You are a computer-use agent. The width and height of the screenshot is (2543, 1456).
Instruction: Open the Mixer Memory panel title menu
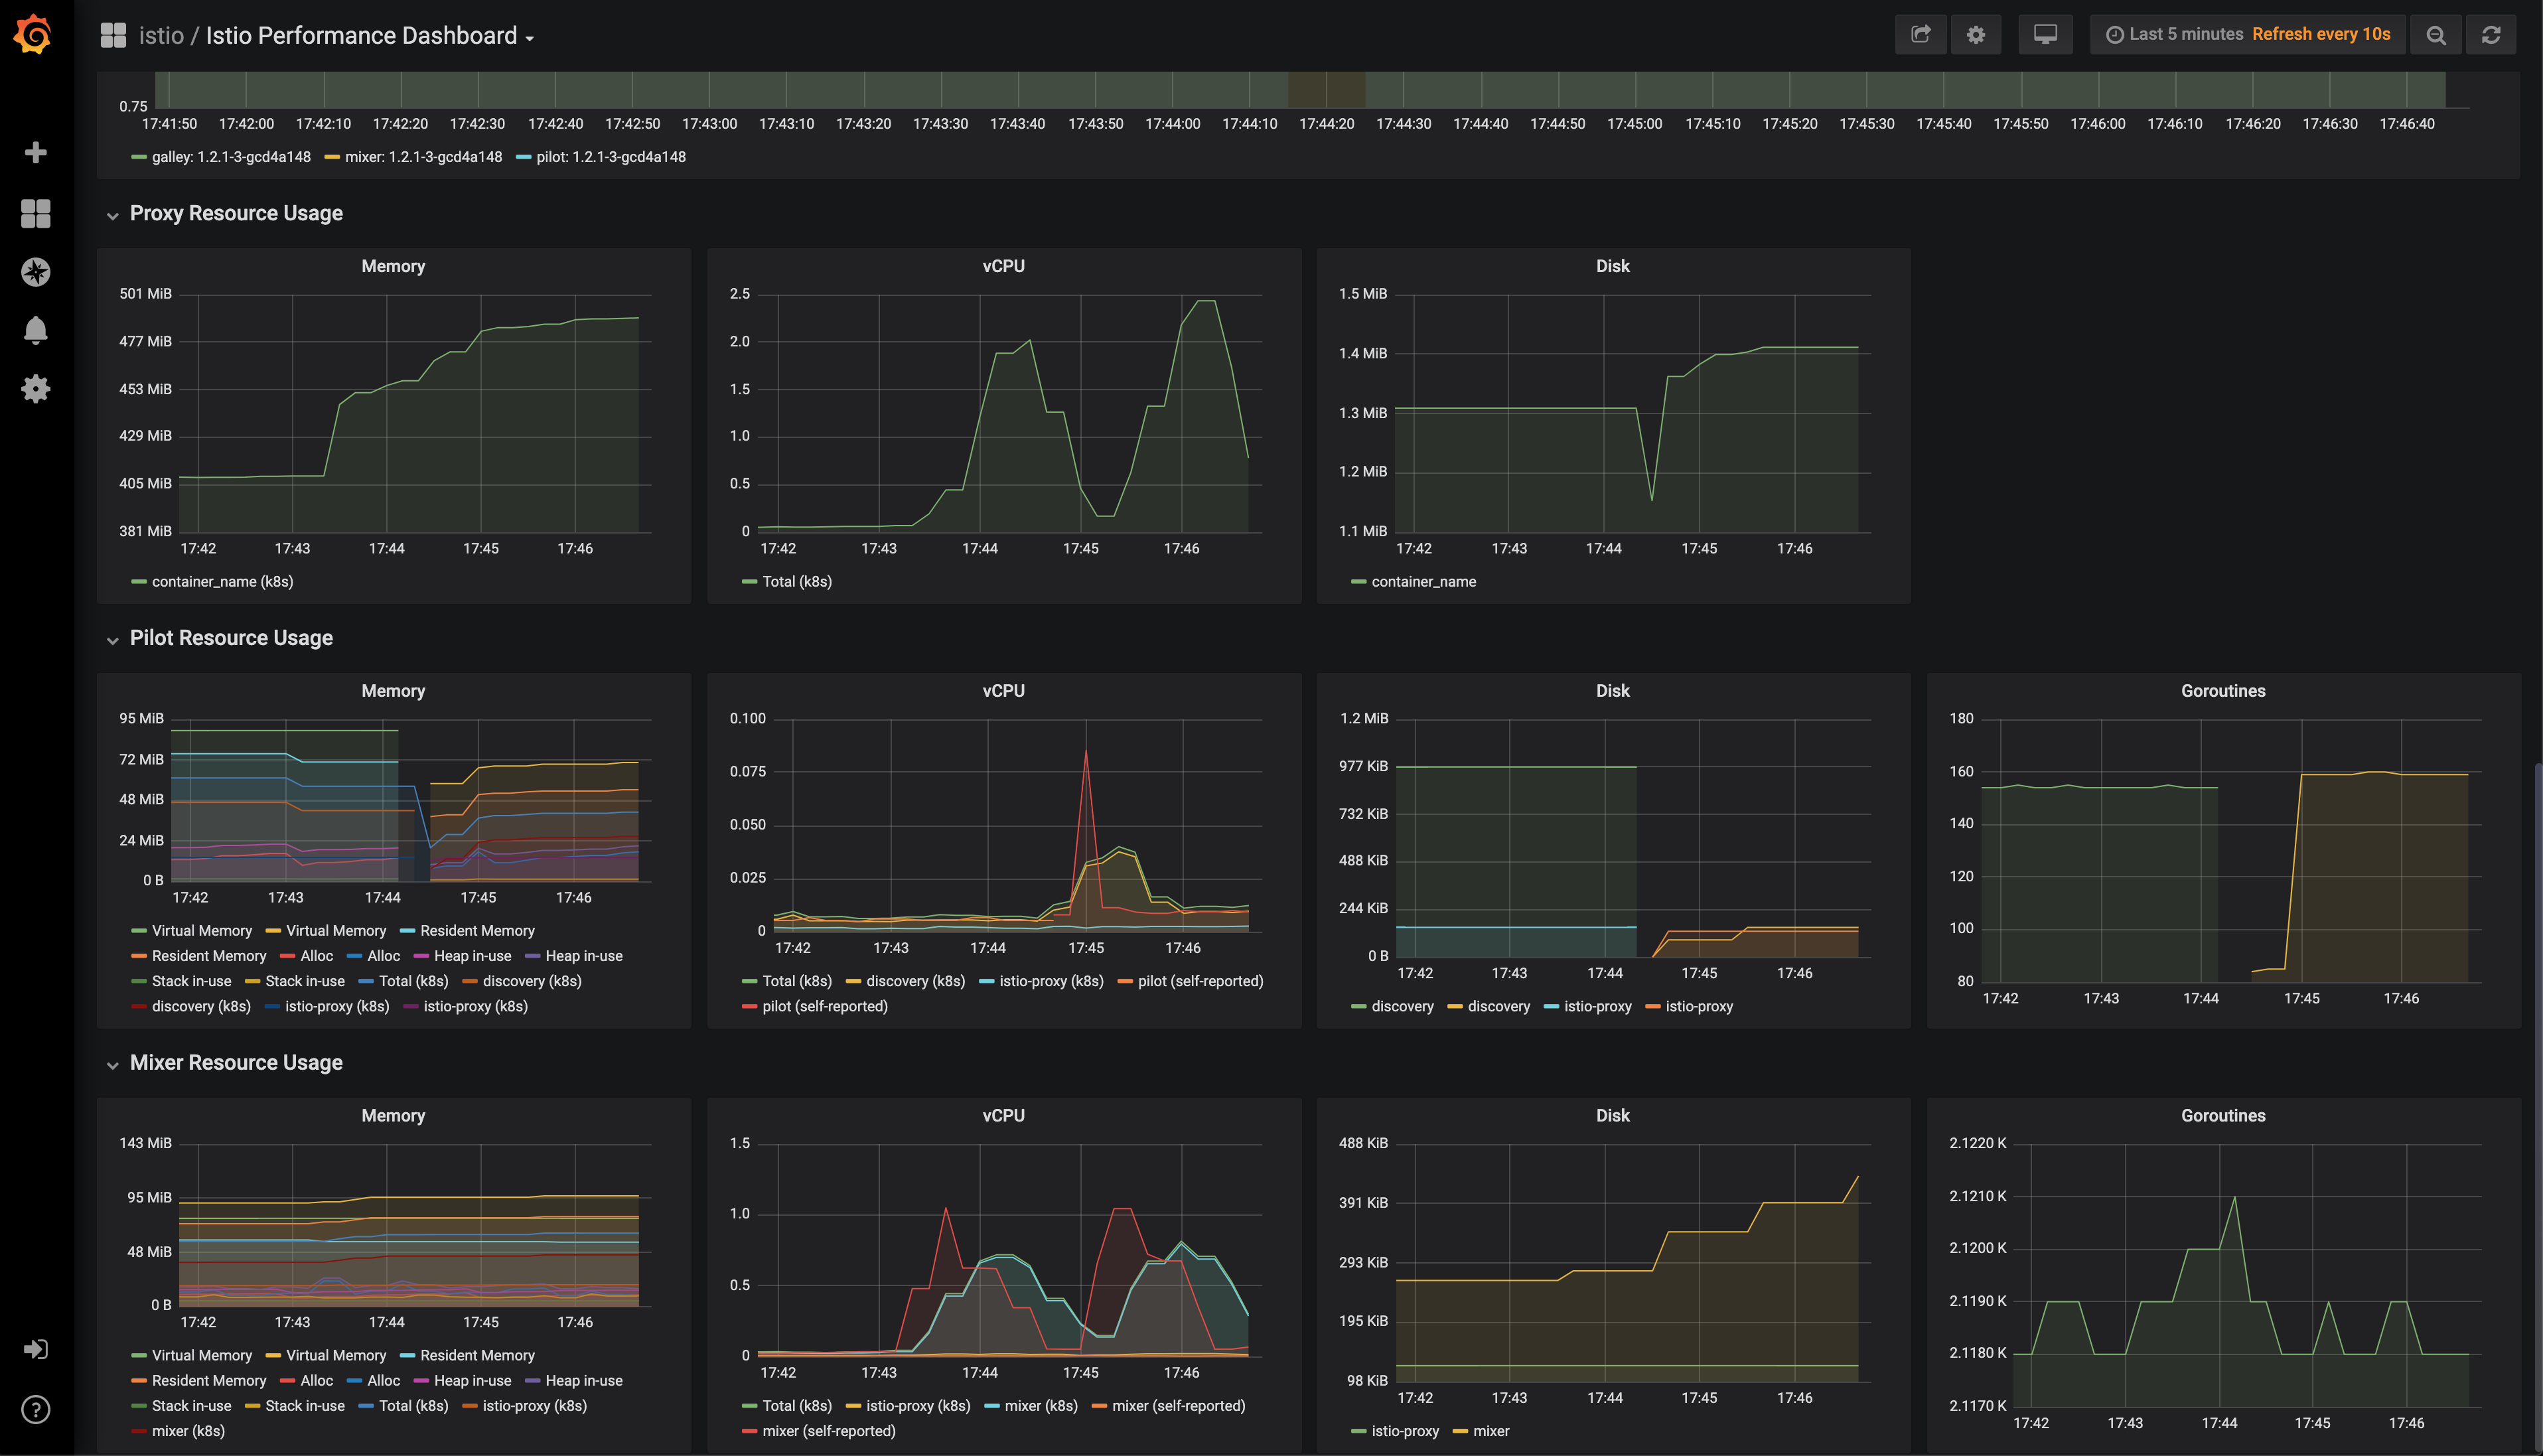coord(393,1116)
